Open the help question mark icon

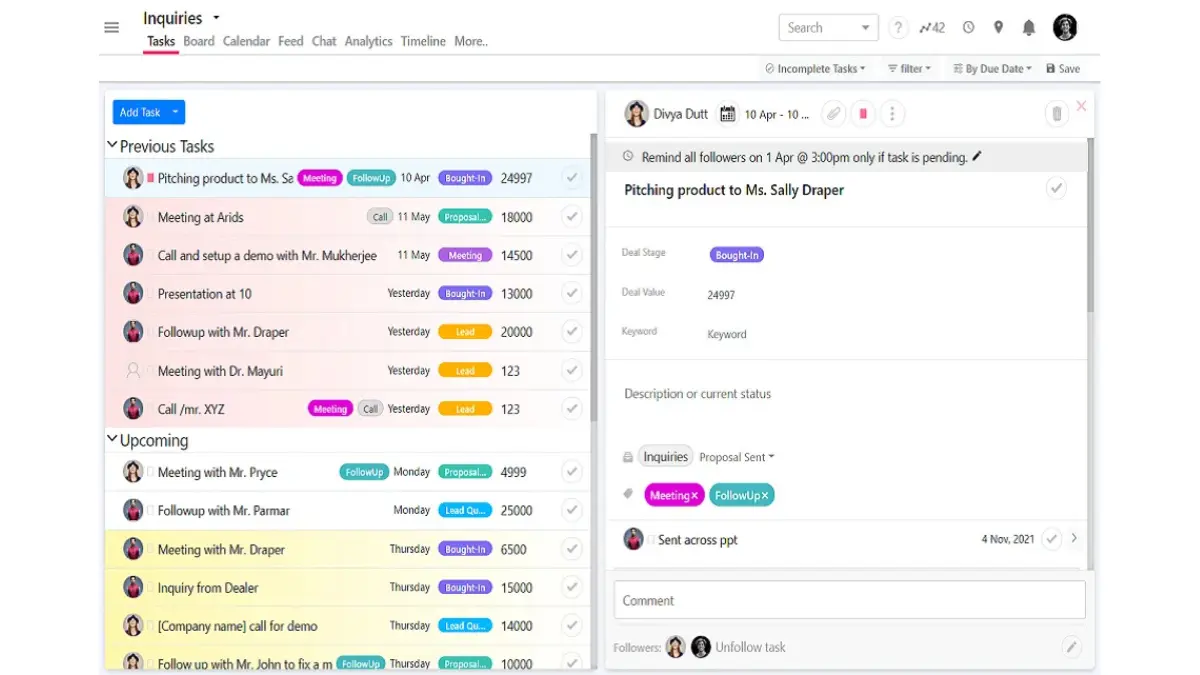point(898,28)
